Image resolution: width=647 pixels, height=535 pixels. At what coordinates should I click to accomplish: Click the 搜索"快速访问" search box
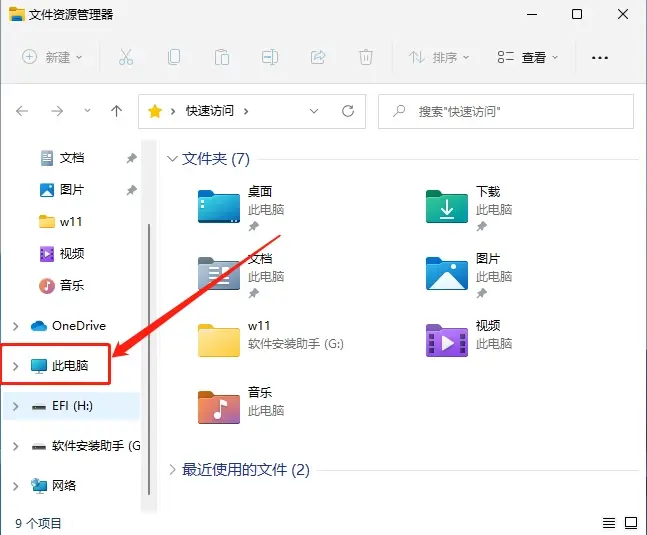click(506, 111)
